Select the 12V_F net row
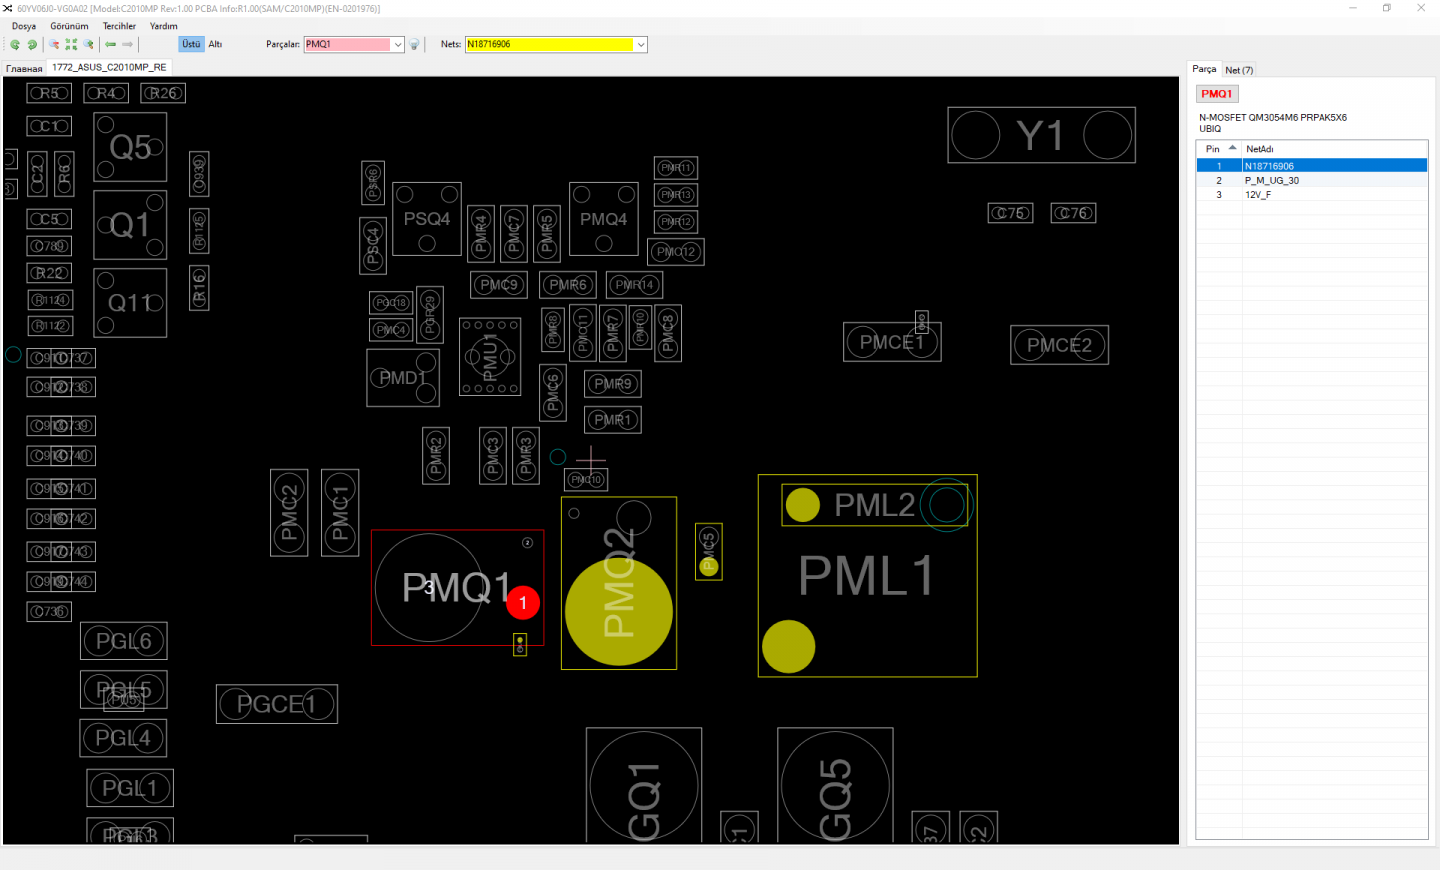 1258,195
